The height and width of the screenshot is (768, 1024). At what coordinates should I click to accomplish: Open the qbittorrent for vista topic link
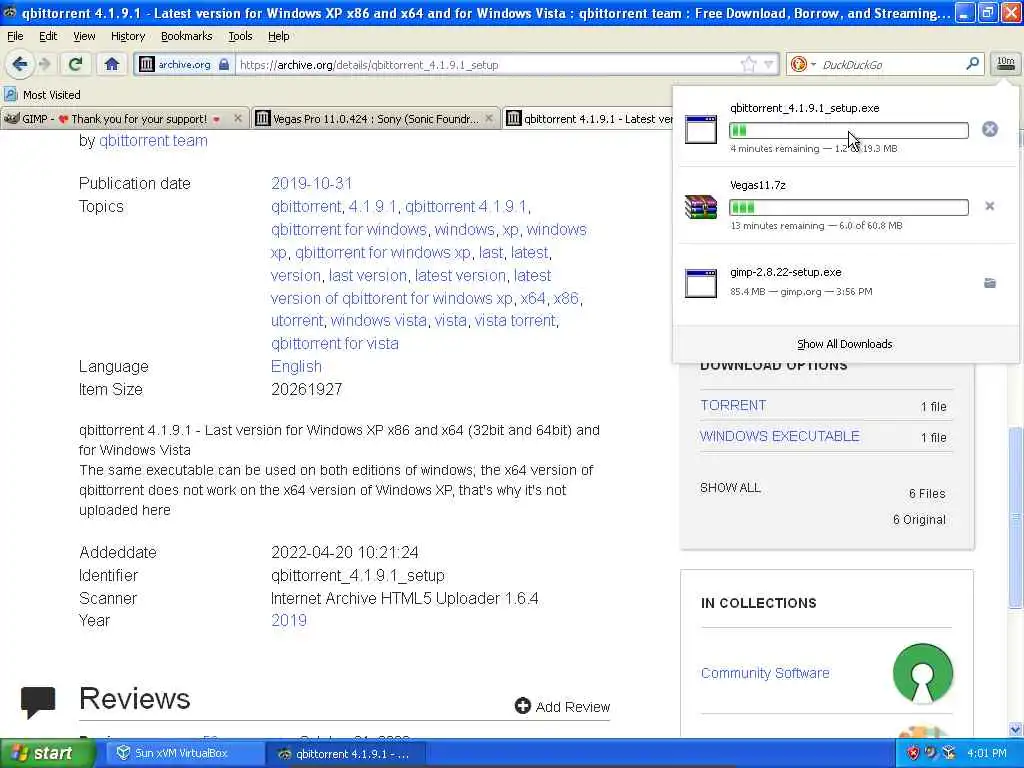pos(334,344)
